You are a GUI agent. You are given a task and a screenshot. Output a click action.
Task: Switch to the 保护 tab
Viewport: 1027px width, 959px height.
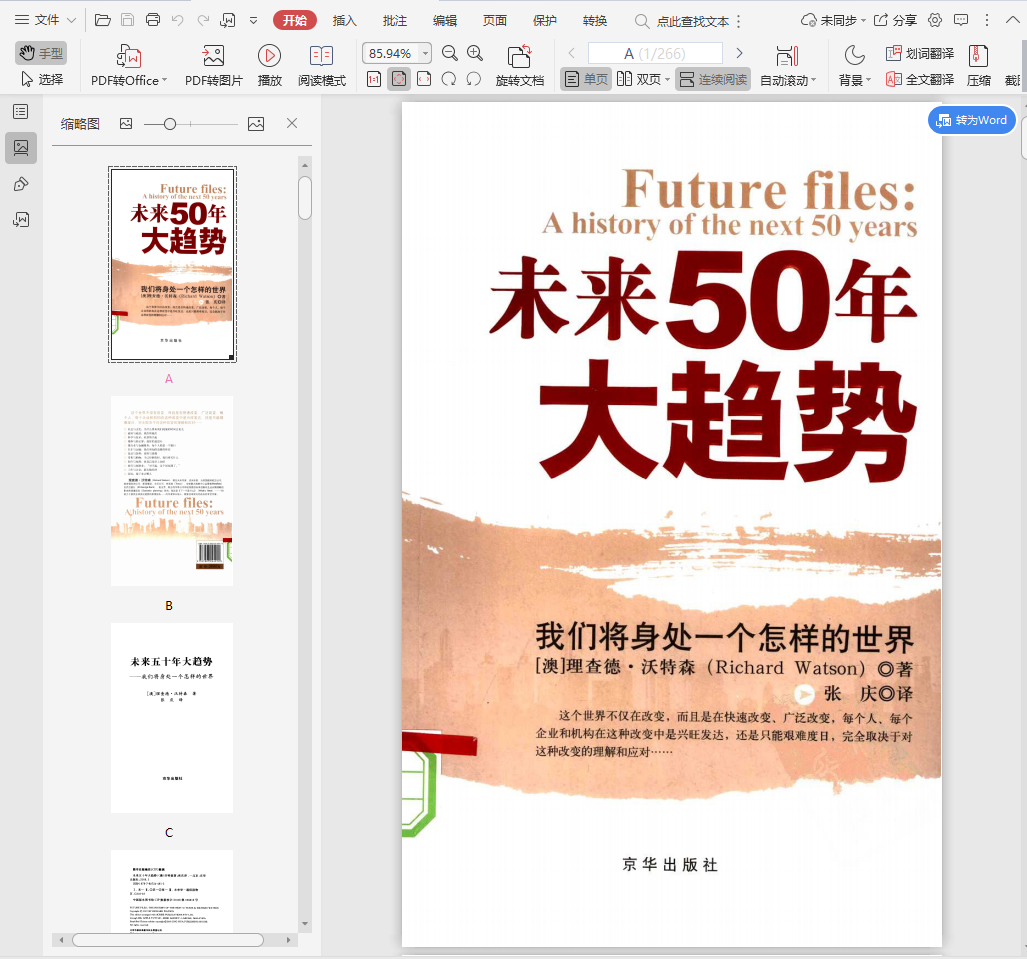coord(544,20)
